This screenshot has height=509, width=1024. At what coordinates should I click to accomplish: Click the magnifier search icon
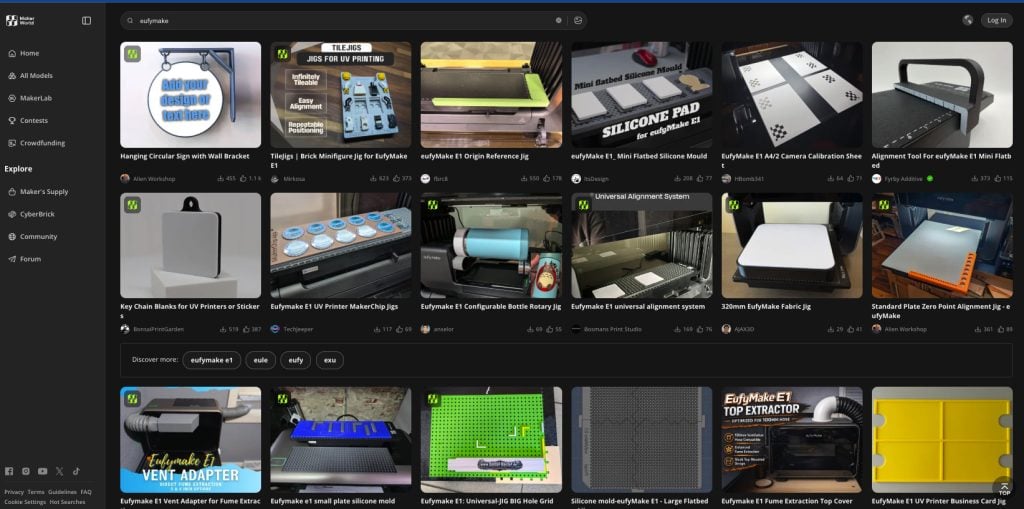(x=131, y=21)
